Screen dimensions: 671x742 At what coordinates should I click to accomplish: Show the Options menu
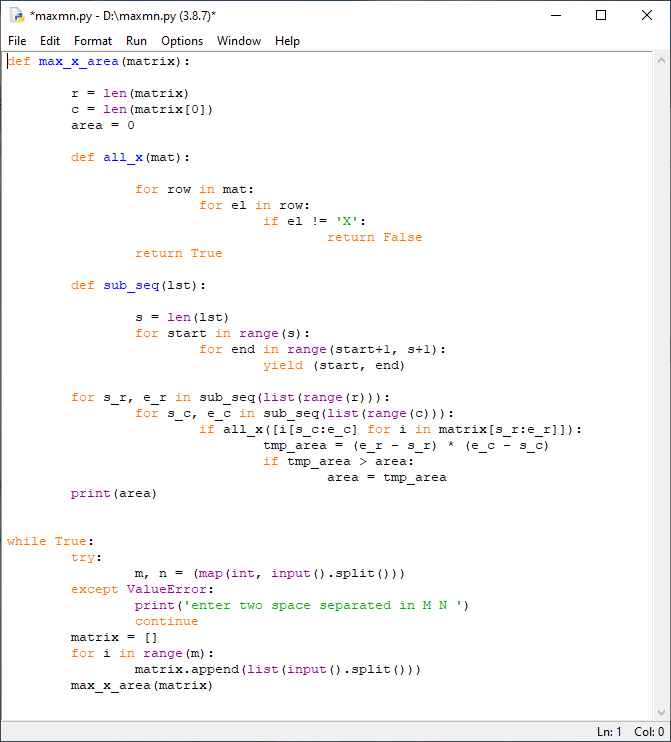[182, 41]
